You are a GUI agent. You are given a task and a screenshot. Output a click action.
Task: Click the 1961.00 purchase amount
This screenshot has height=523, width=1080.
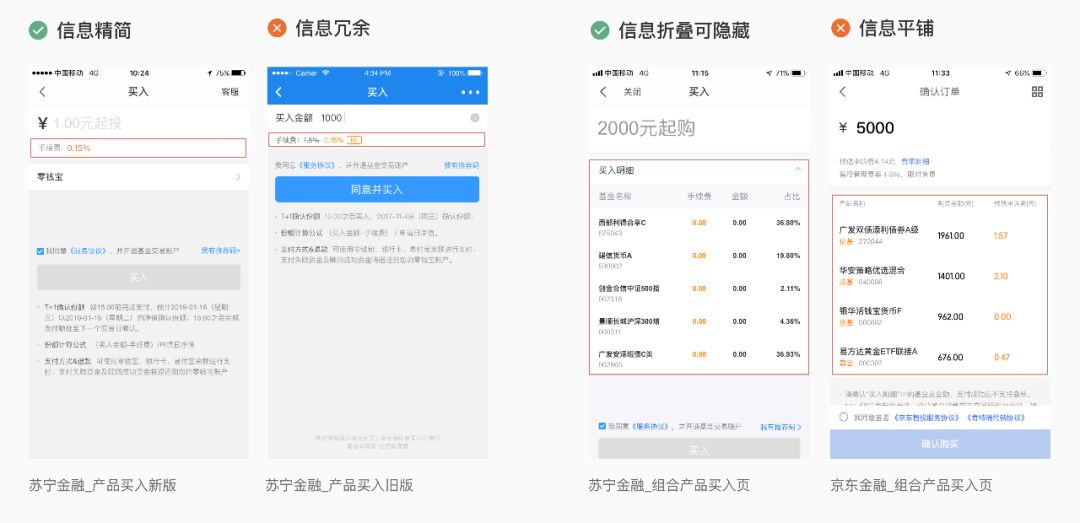tap(951, 236)
